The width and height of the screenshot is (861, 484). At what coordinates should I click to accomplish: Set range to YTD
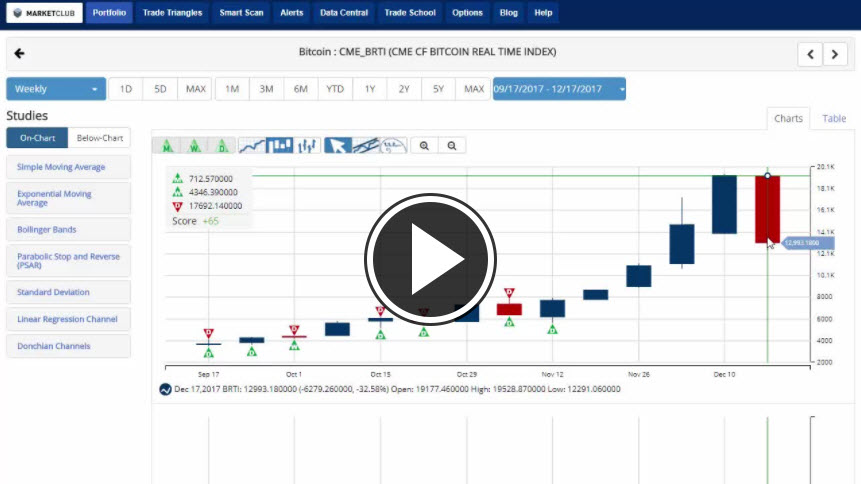[x=335, y=89]
